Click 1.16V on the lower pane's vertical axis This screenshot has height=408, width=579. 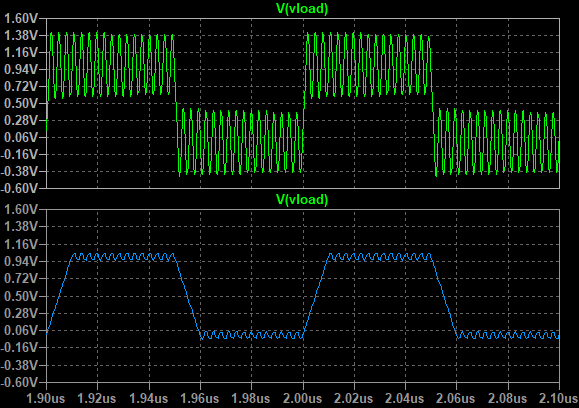pyautogui.click(x=21, y=244)
